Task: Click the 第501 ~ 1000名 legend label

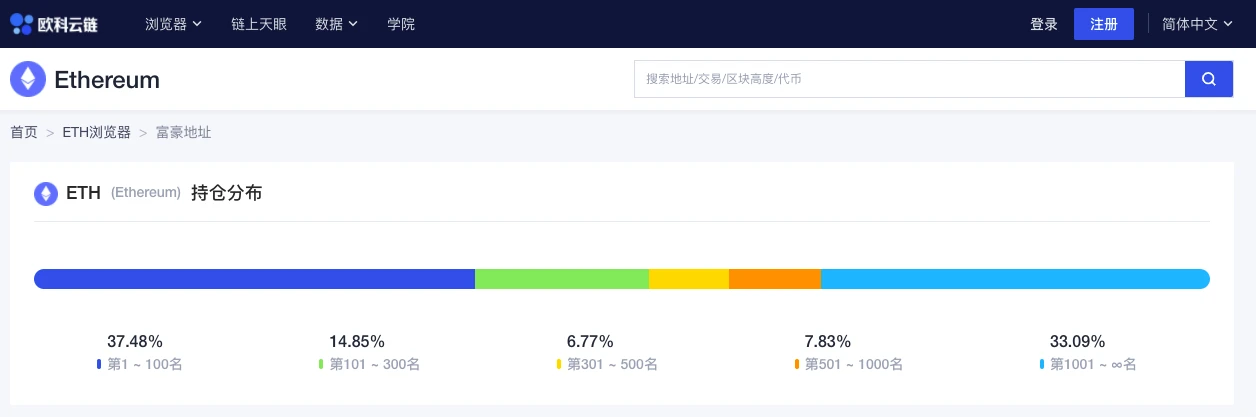Action: tap(854, 365)
